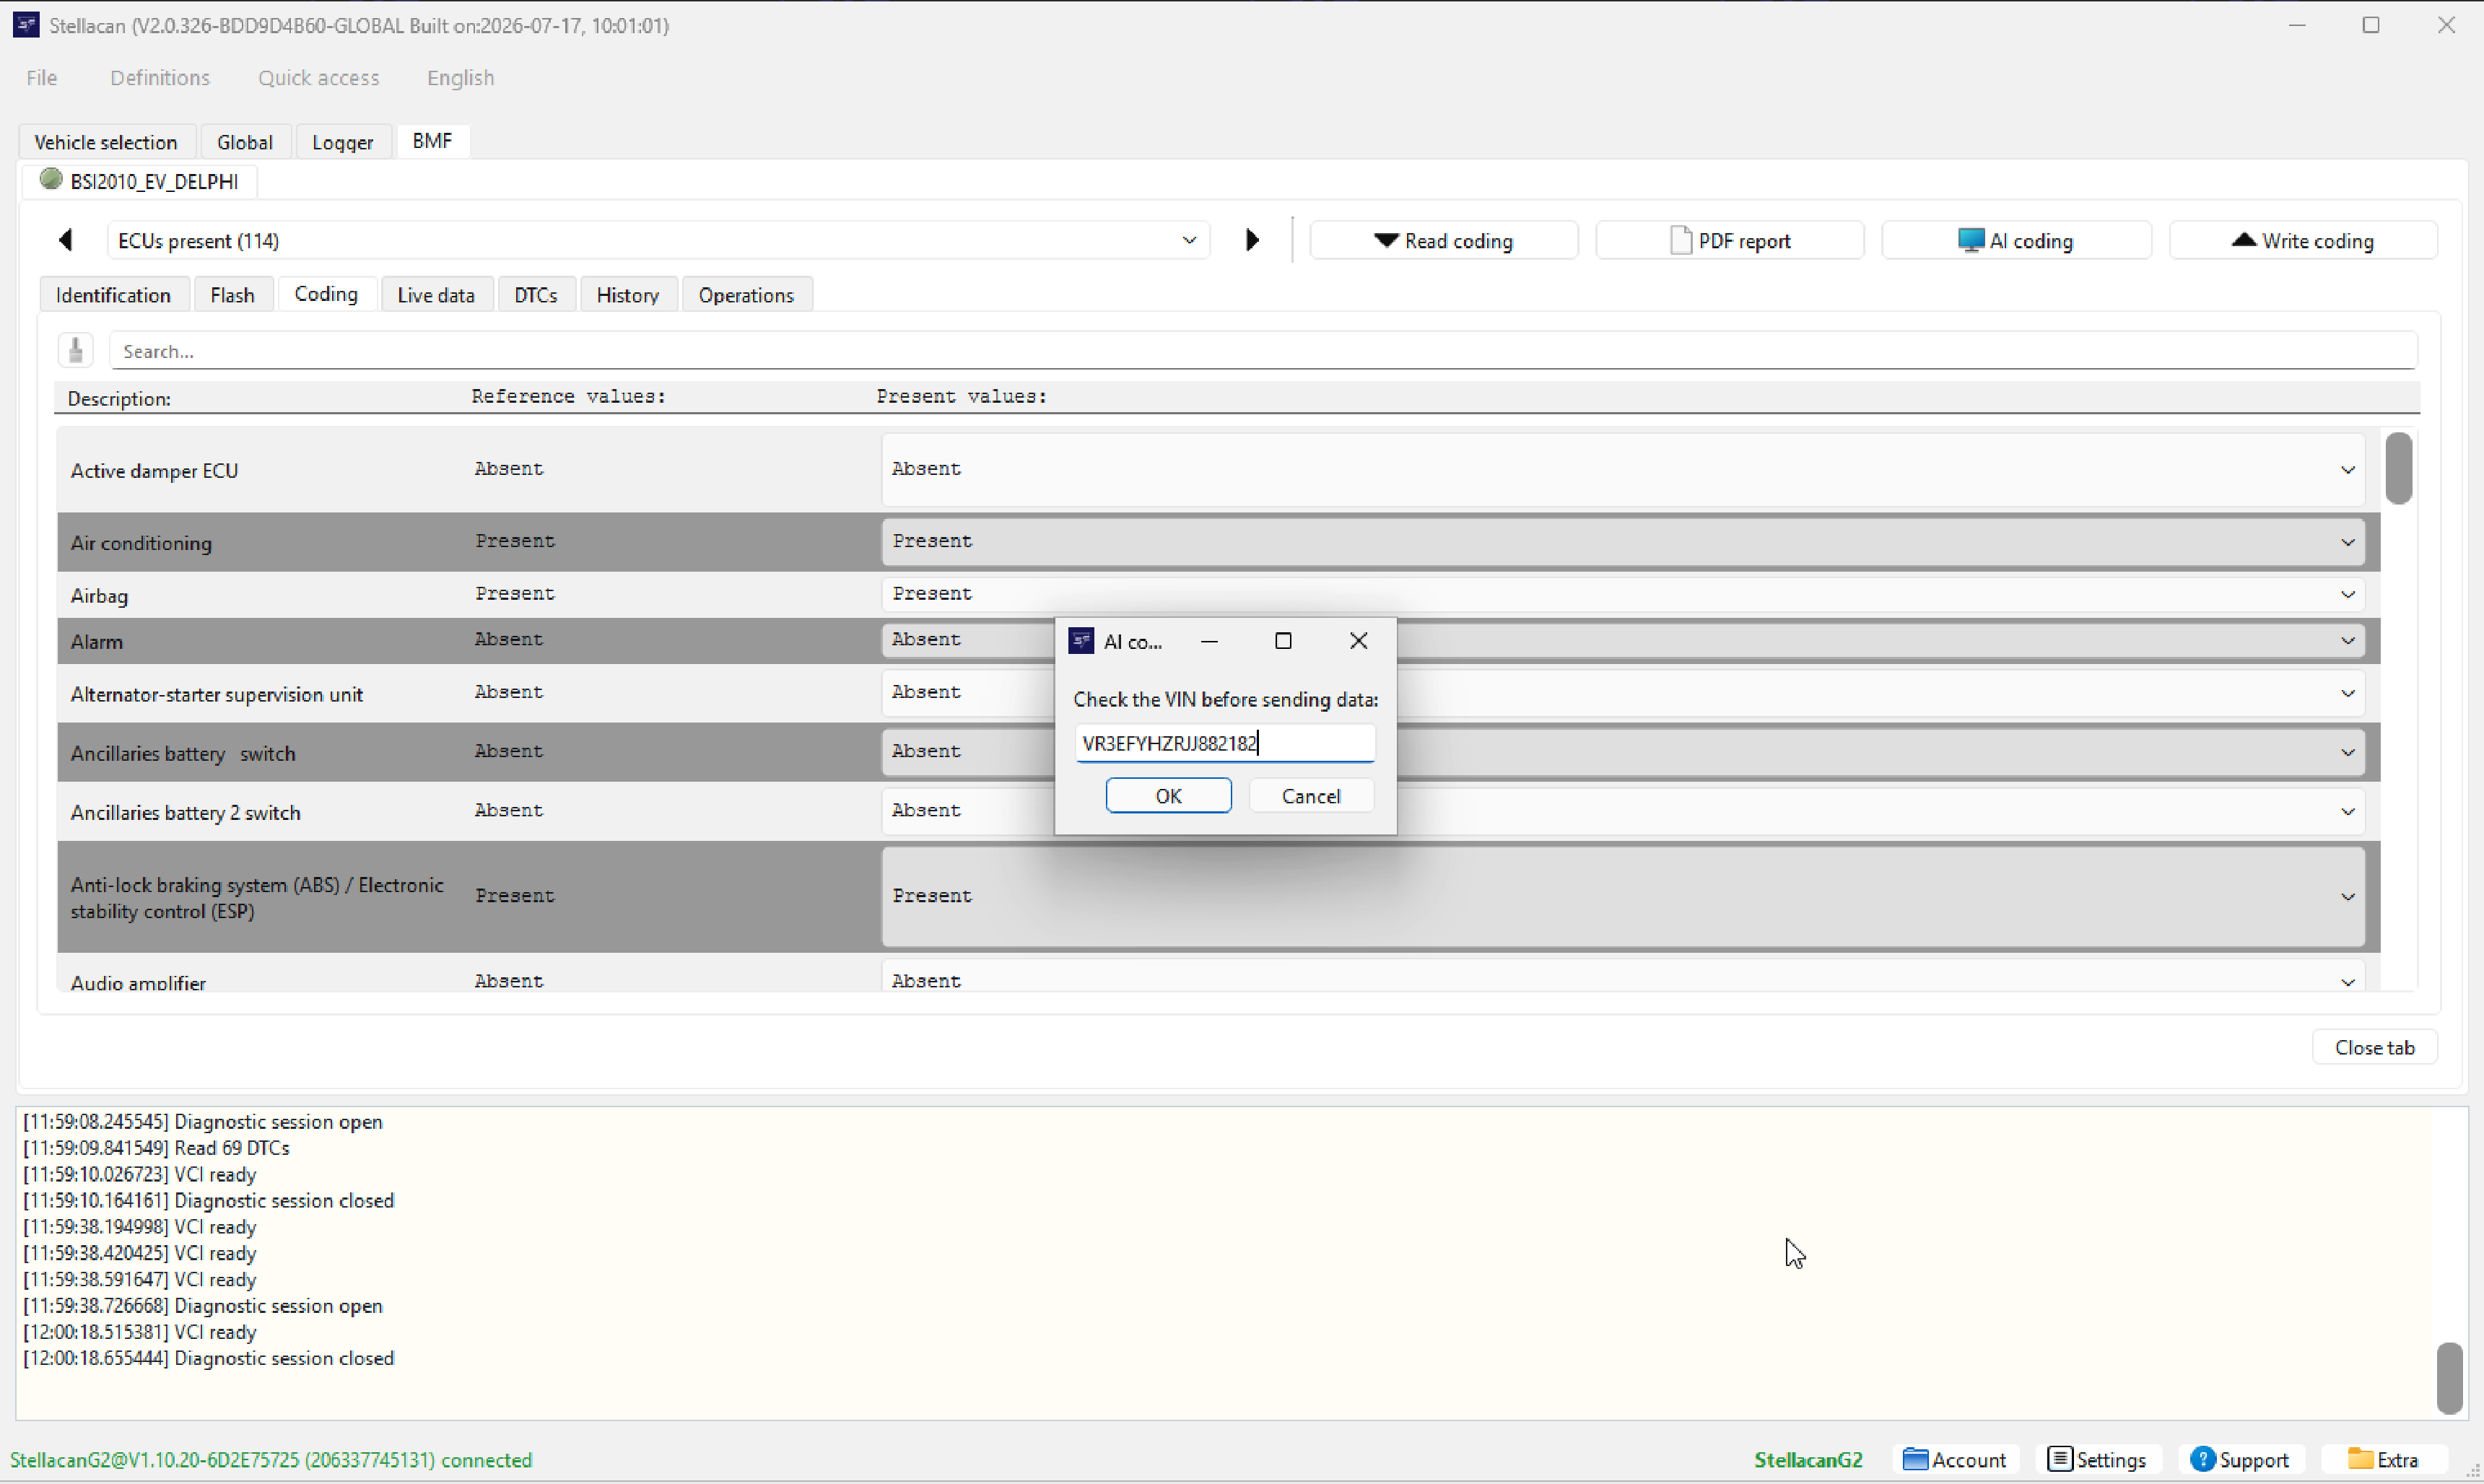Click the Read coding button
Screen dimensions: 2484x1484
coord(1443,240)
